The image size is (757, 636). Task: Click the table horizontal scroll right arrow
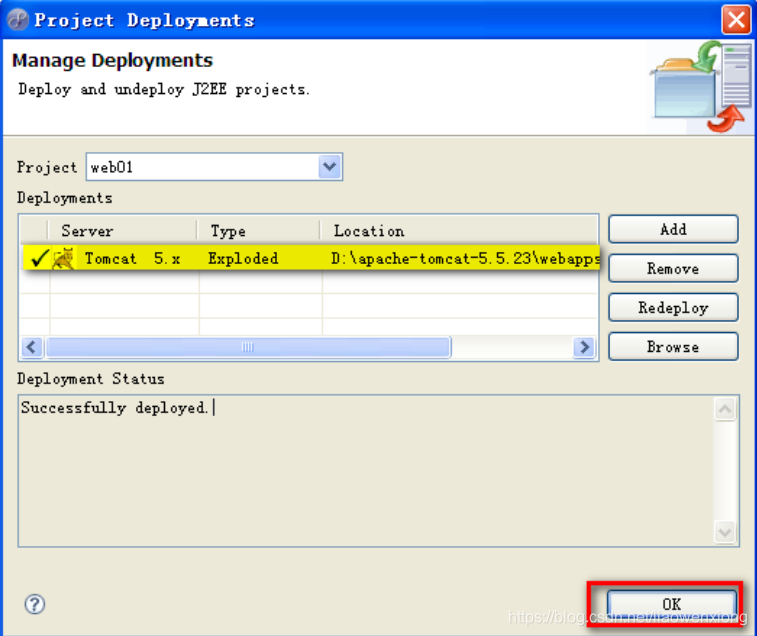tap(585, 347)
